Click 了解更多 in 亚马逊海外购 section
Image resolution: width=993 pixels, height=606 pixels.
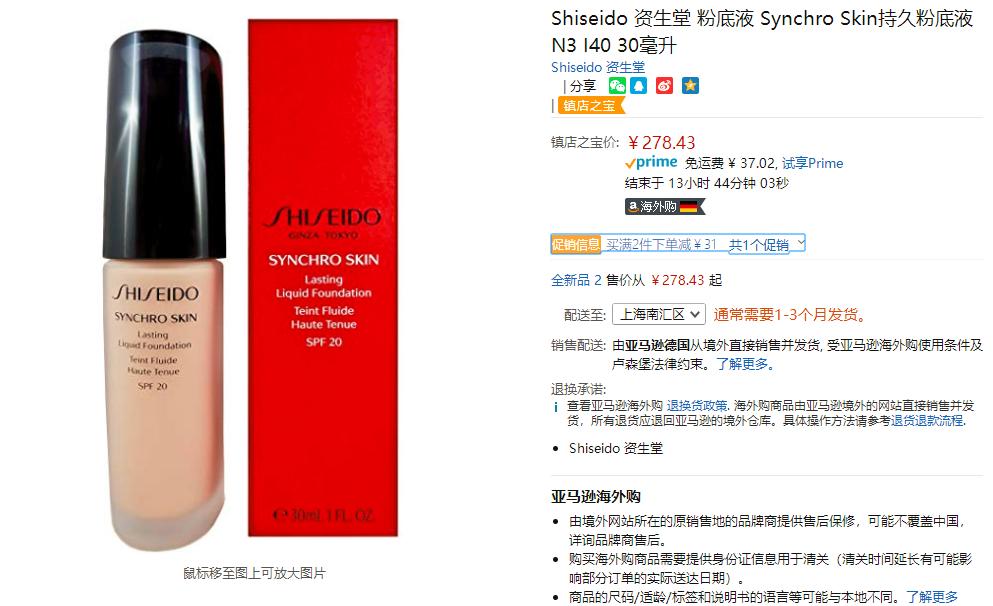point(932,597)
